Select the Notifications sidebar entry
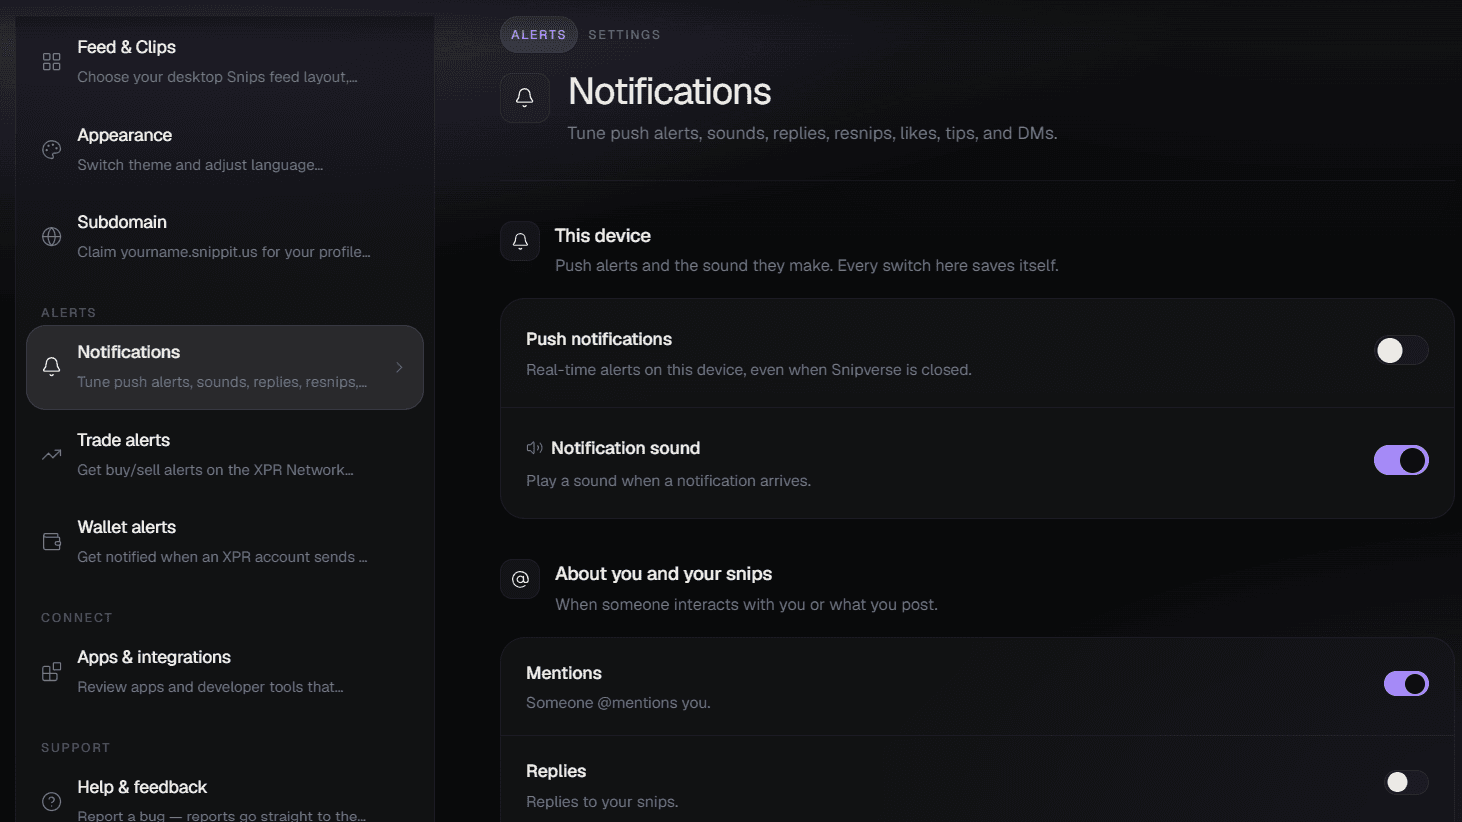 click(225, 367)
